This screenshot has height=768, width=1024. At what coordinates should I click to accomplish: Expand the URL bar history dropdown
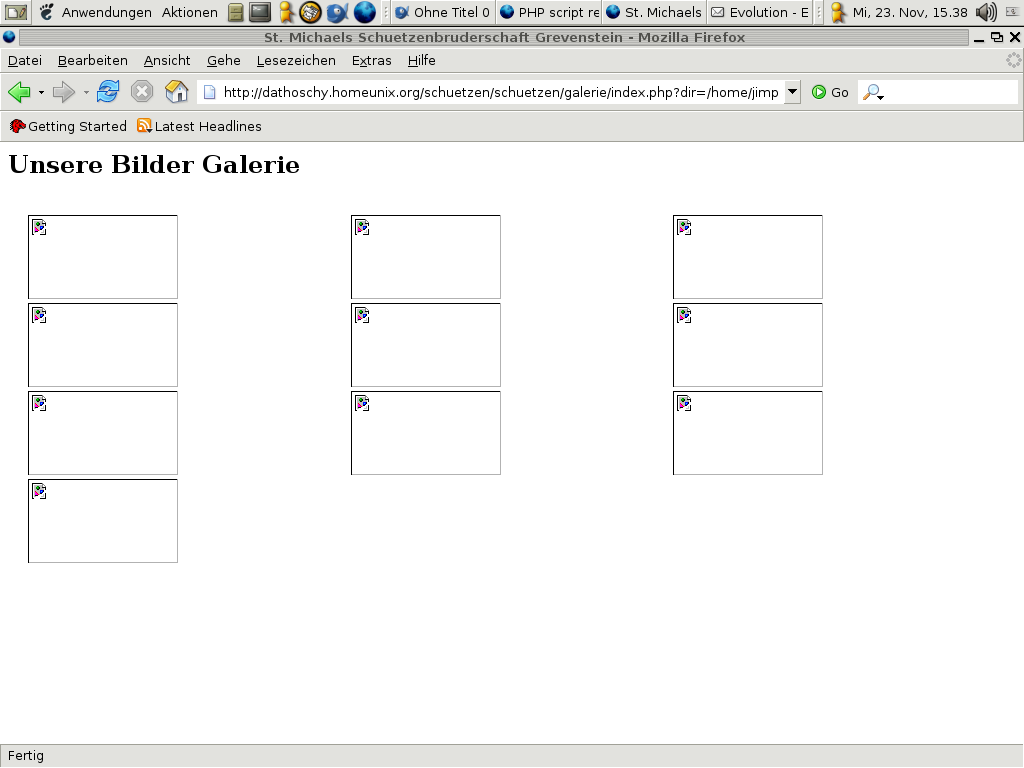point(792,92)
